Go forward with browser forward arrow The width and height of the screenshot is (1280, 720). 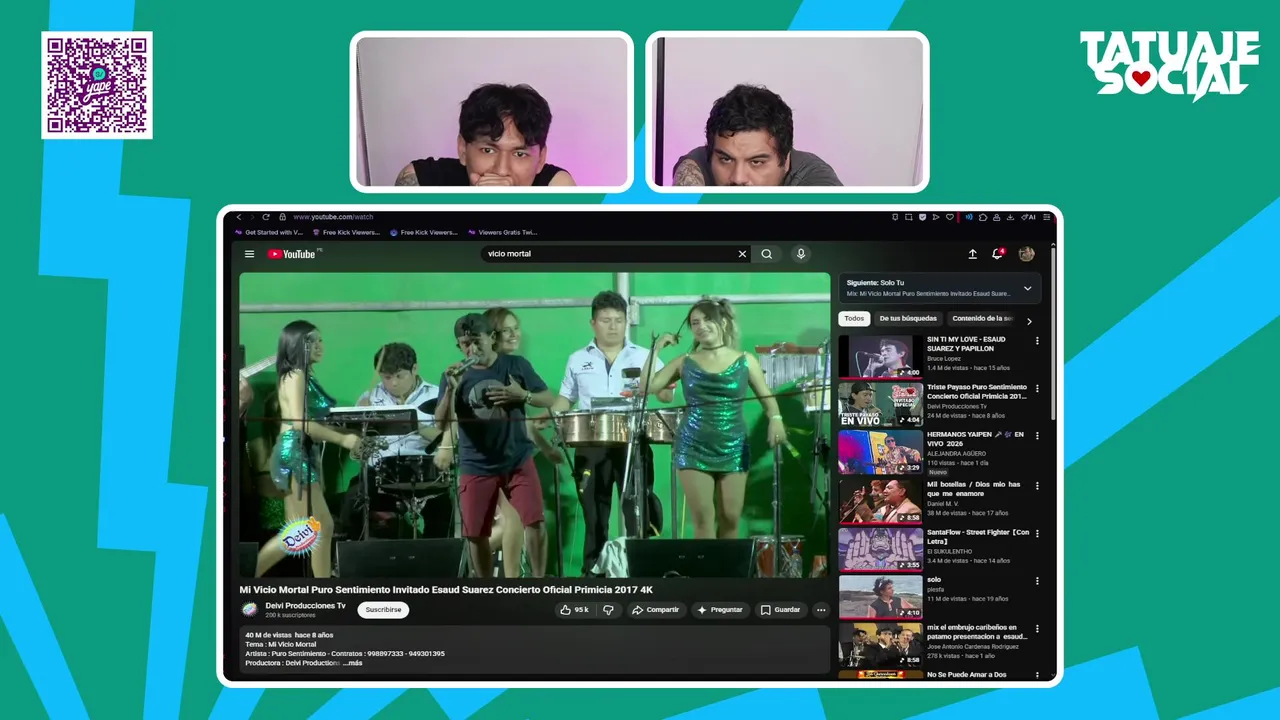click(x=252, y=217)
